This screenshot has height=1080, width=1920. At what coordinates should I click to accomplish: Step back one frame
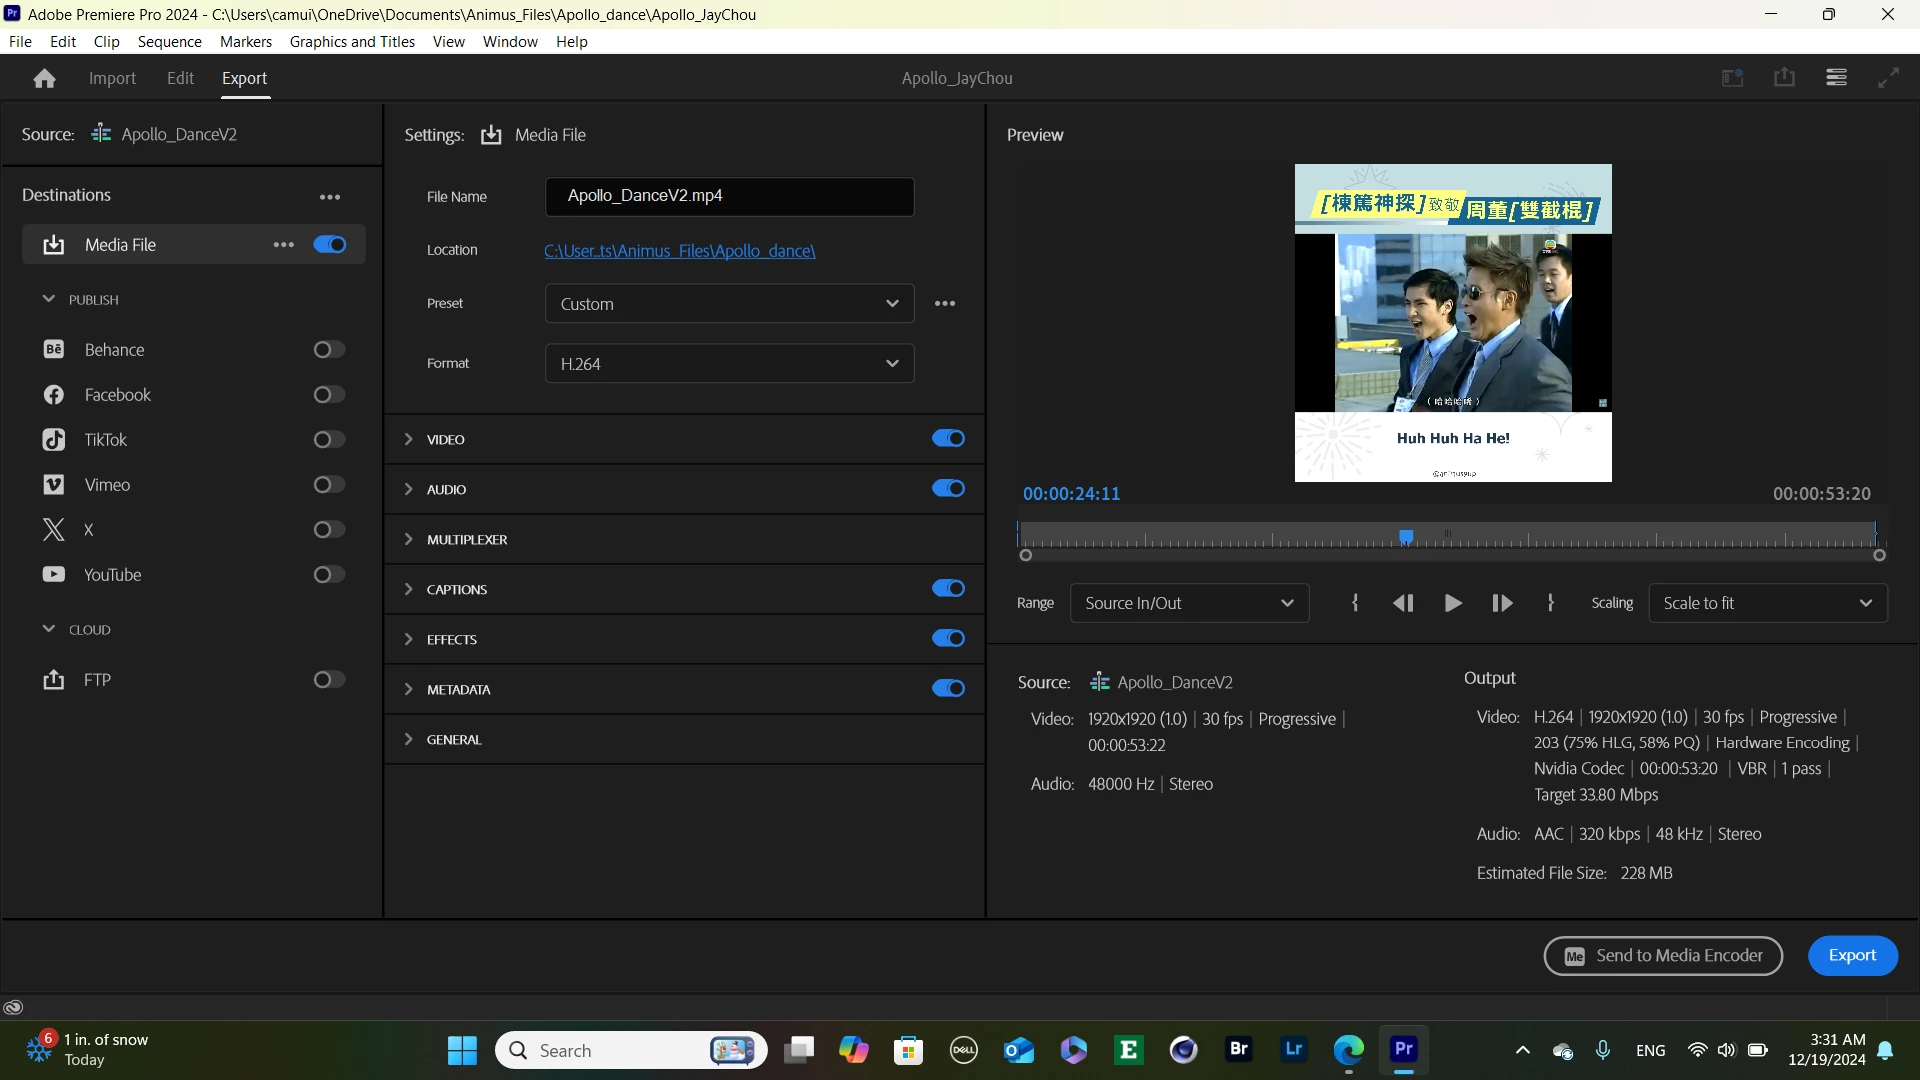[1403, 603]
